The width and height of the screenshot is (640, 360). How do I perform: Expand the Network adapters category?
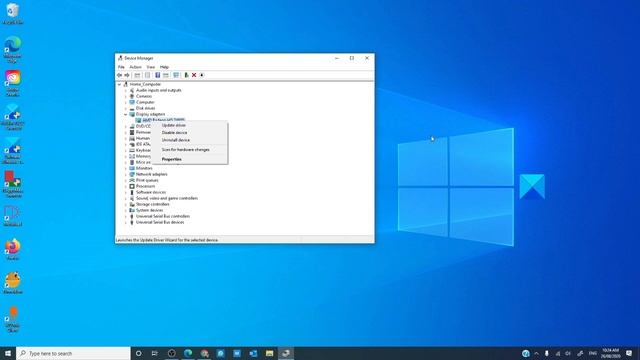(x=126, y=174)
